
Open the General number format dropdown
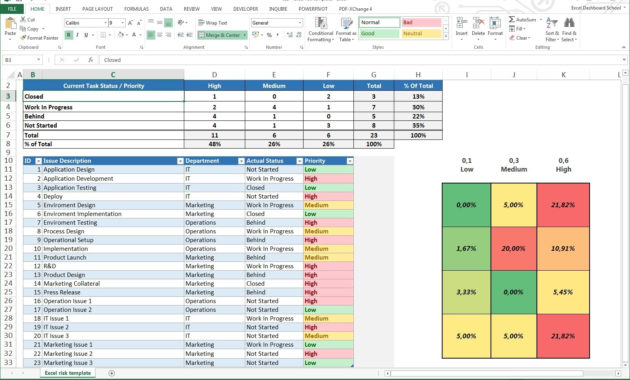[300, 23]
